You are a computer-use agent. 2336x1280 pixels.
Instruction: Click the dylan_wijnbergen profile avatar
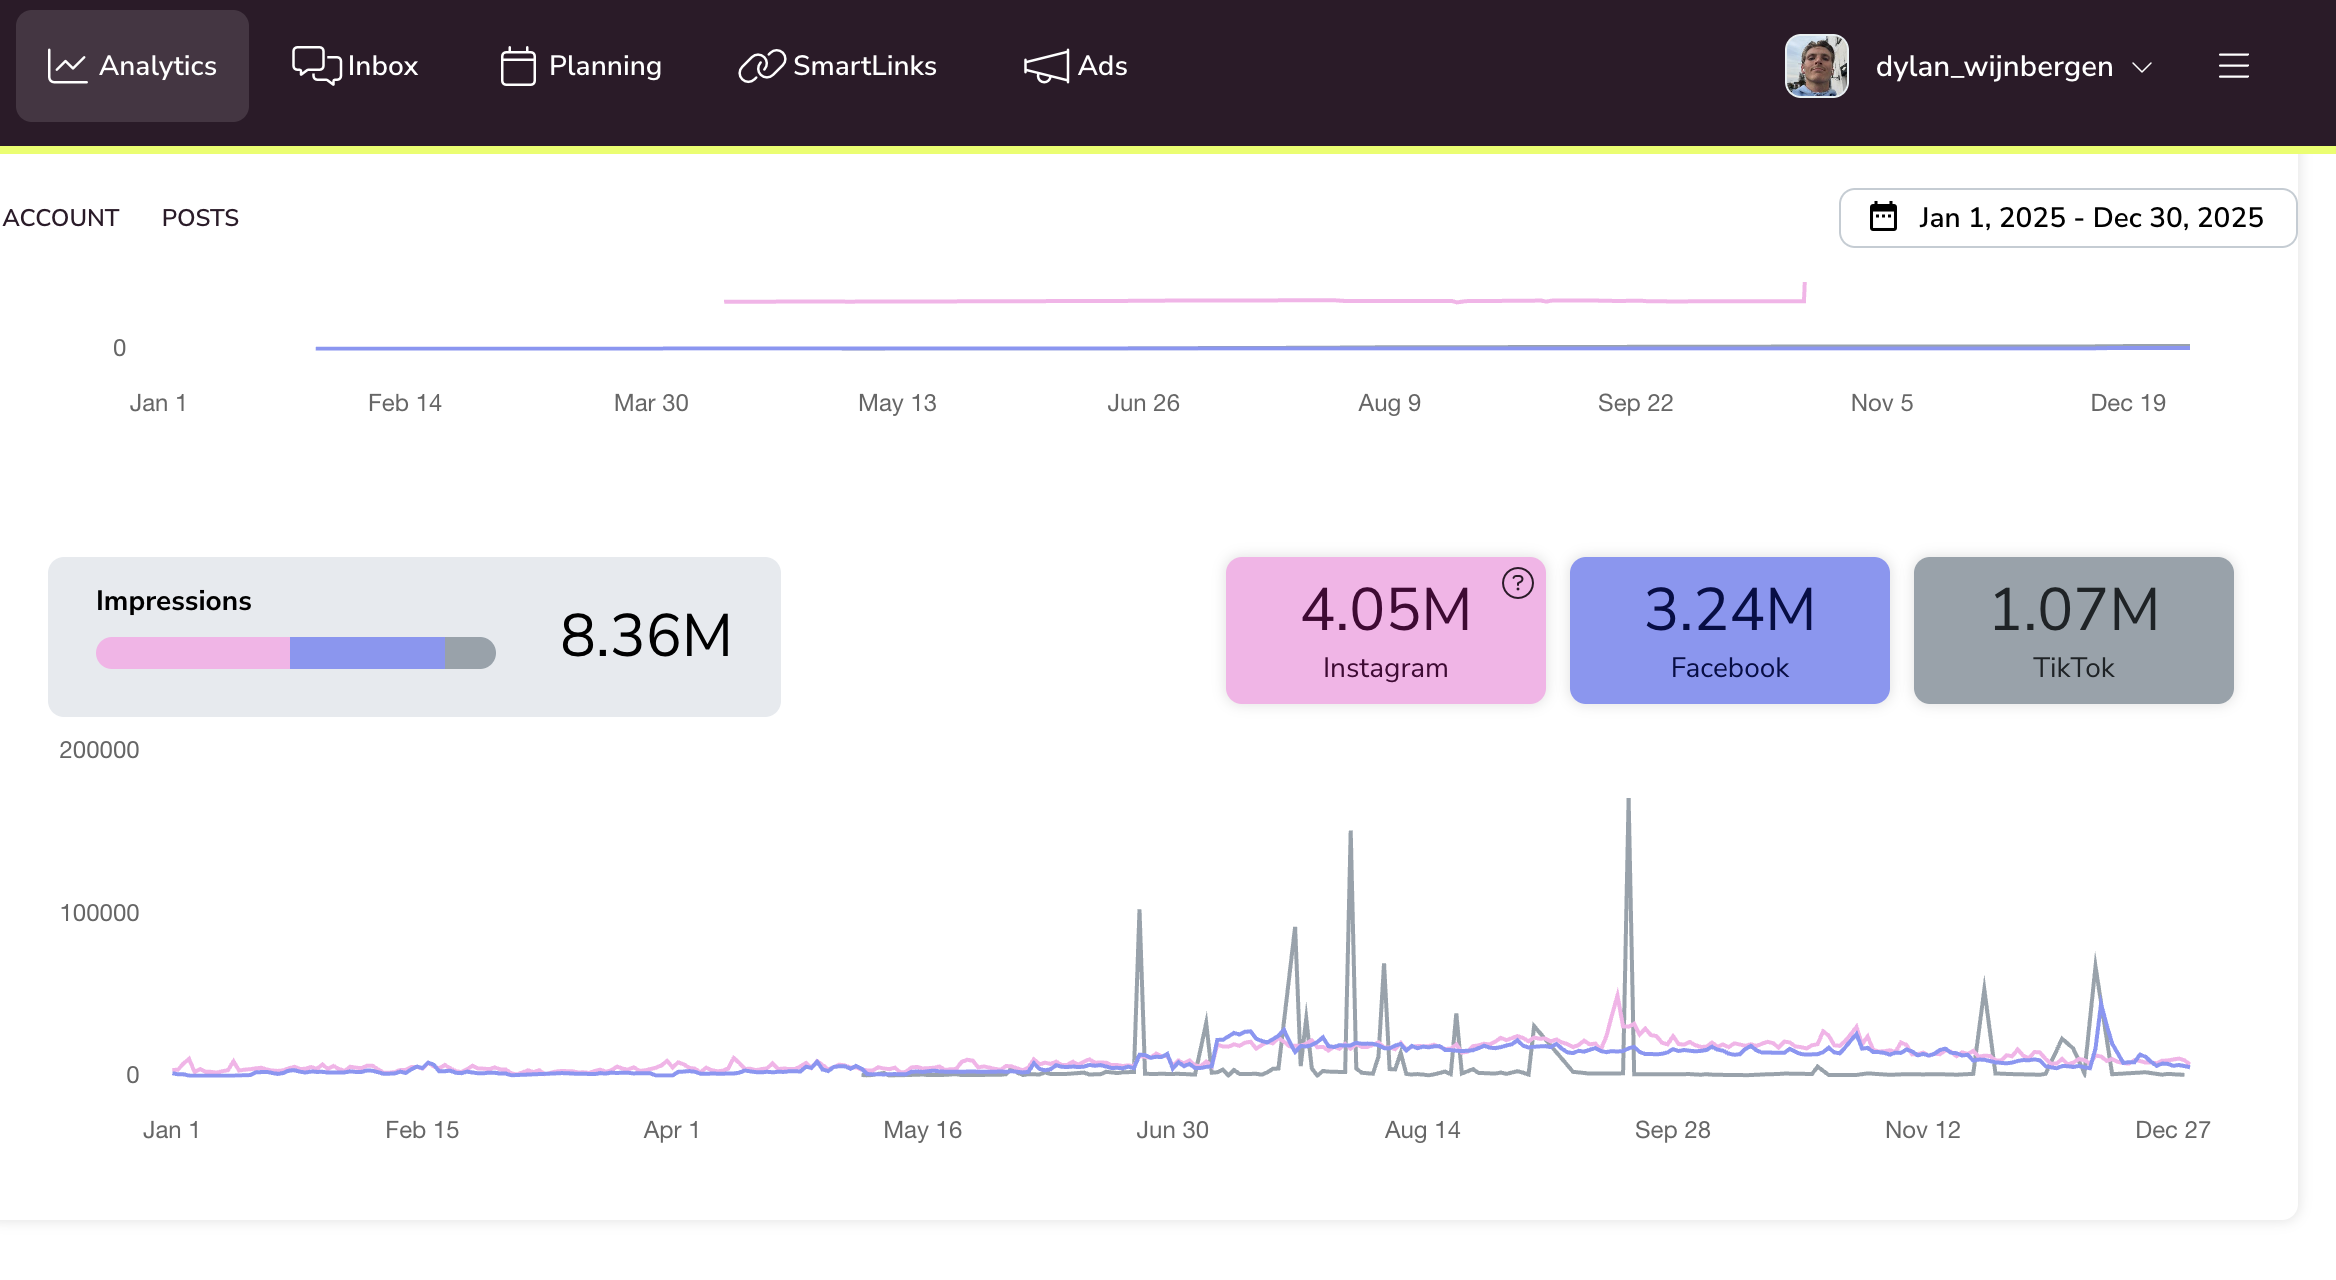[1817, 66]
